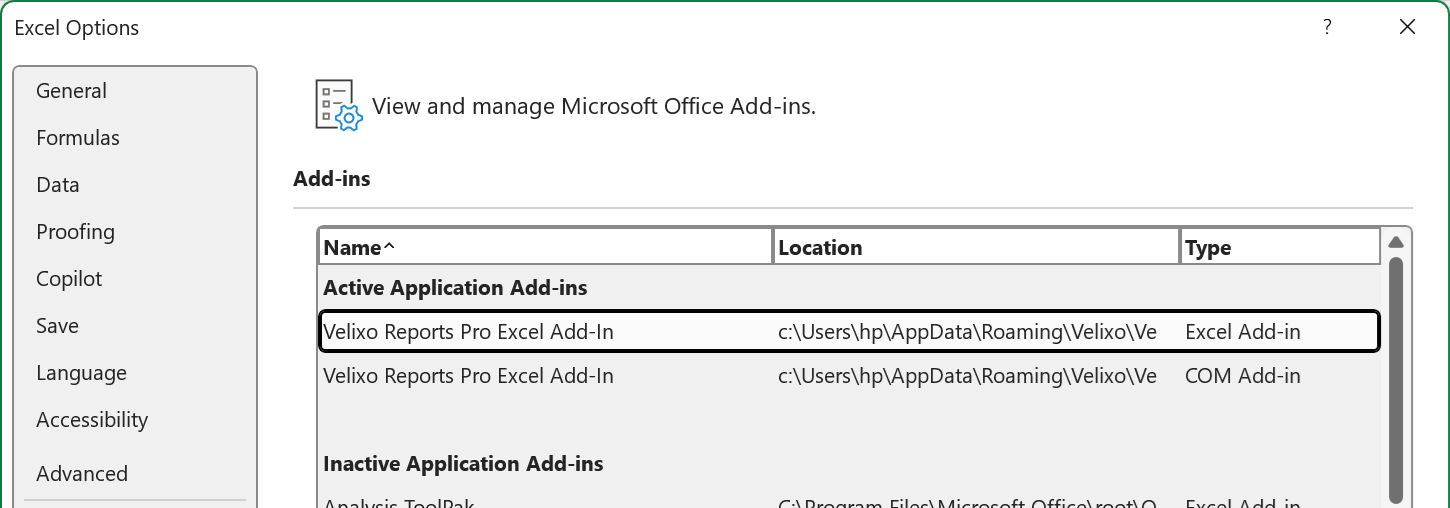Open the Copilot settings category
1450x508 pixels.
(x=69, y=279)
